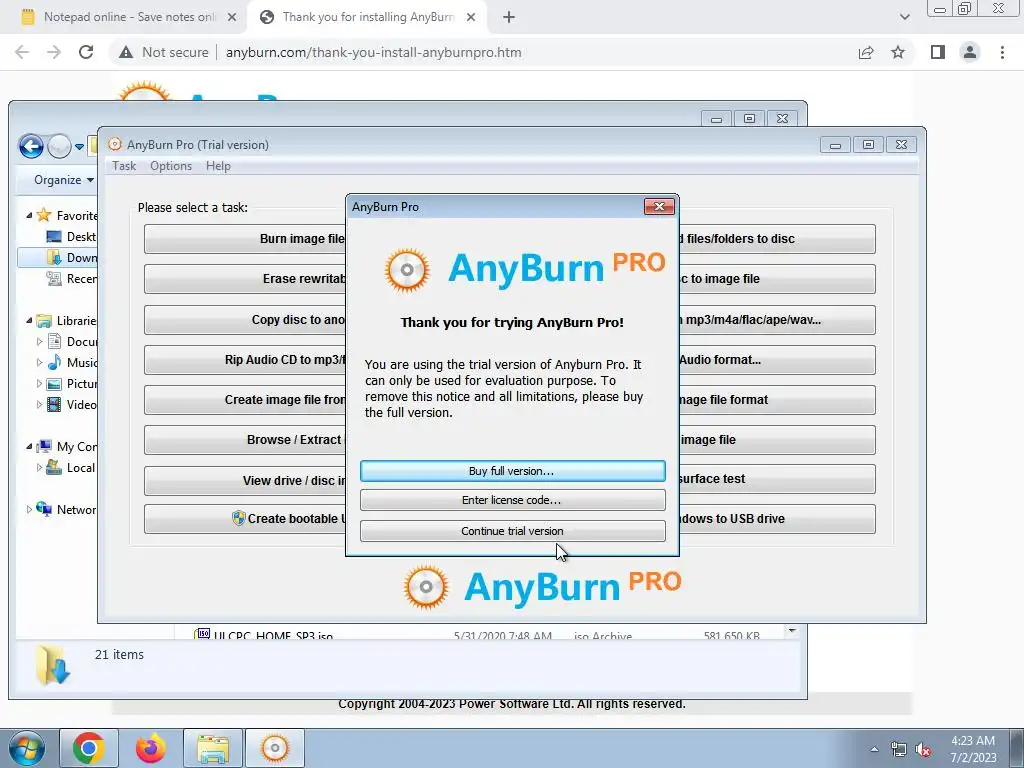Click Enter license code button
Screen dimensions: 1024x768
point(513,500)
